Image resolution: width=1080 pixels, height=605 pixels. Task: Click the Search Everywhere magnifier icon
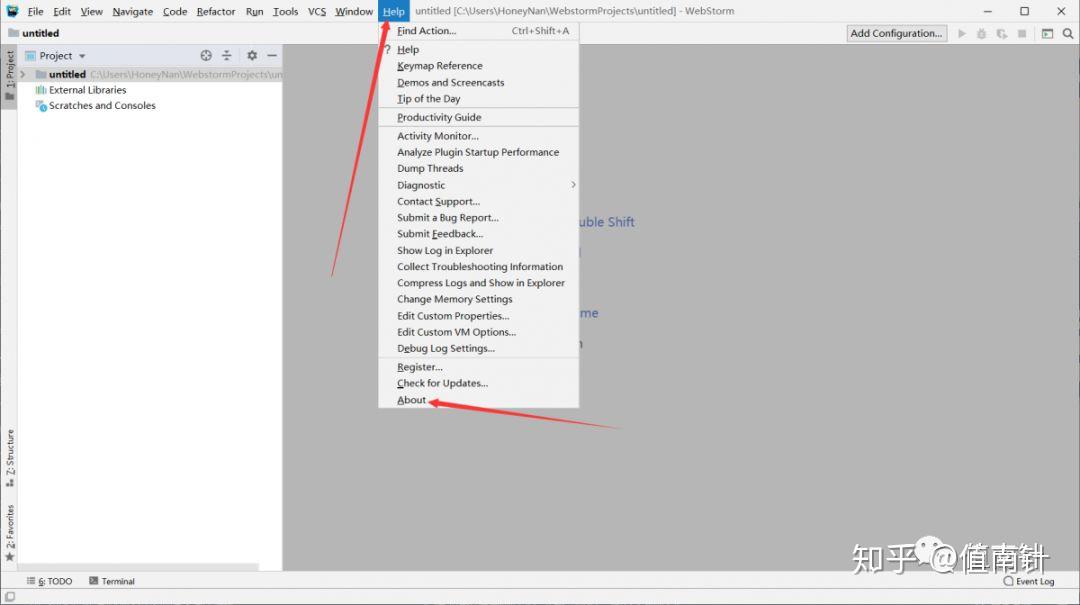pyautogui.click(x=1068, y=33)
